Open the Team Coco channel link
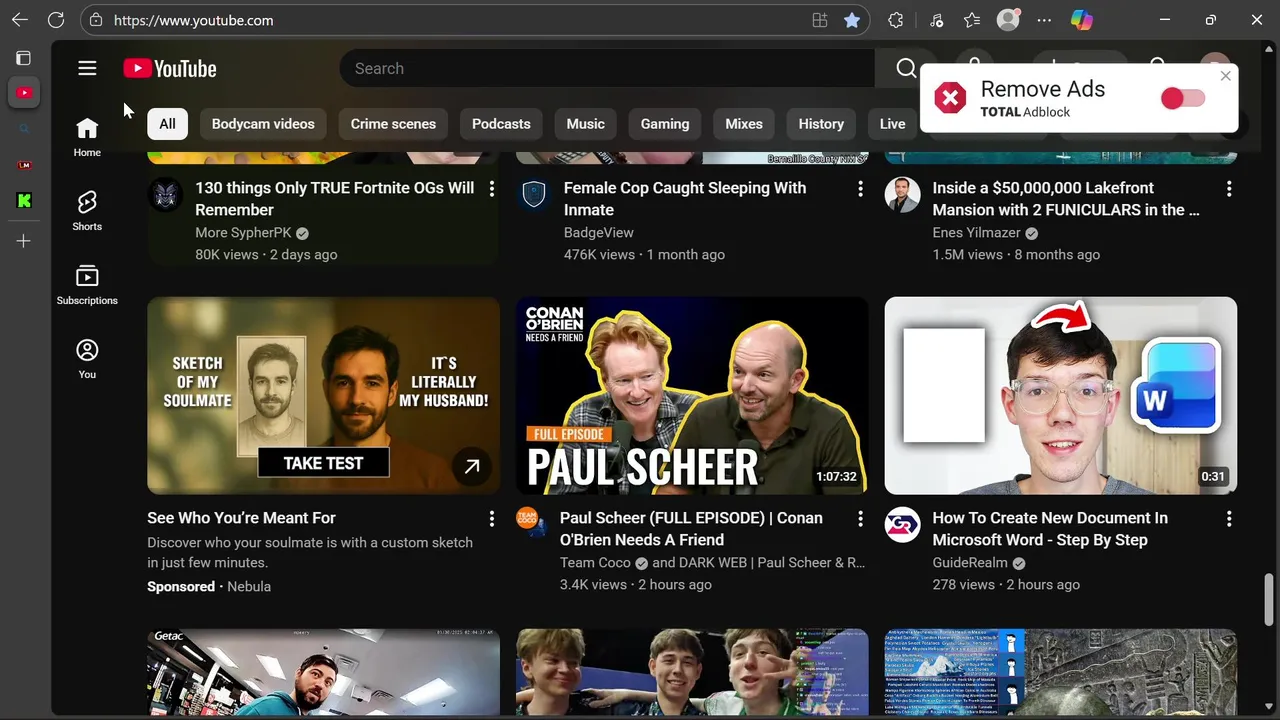Screen dimensions: 1280x720 point(595,562)
